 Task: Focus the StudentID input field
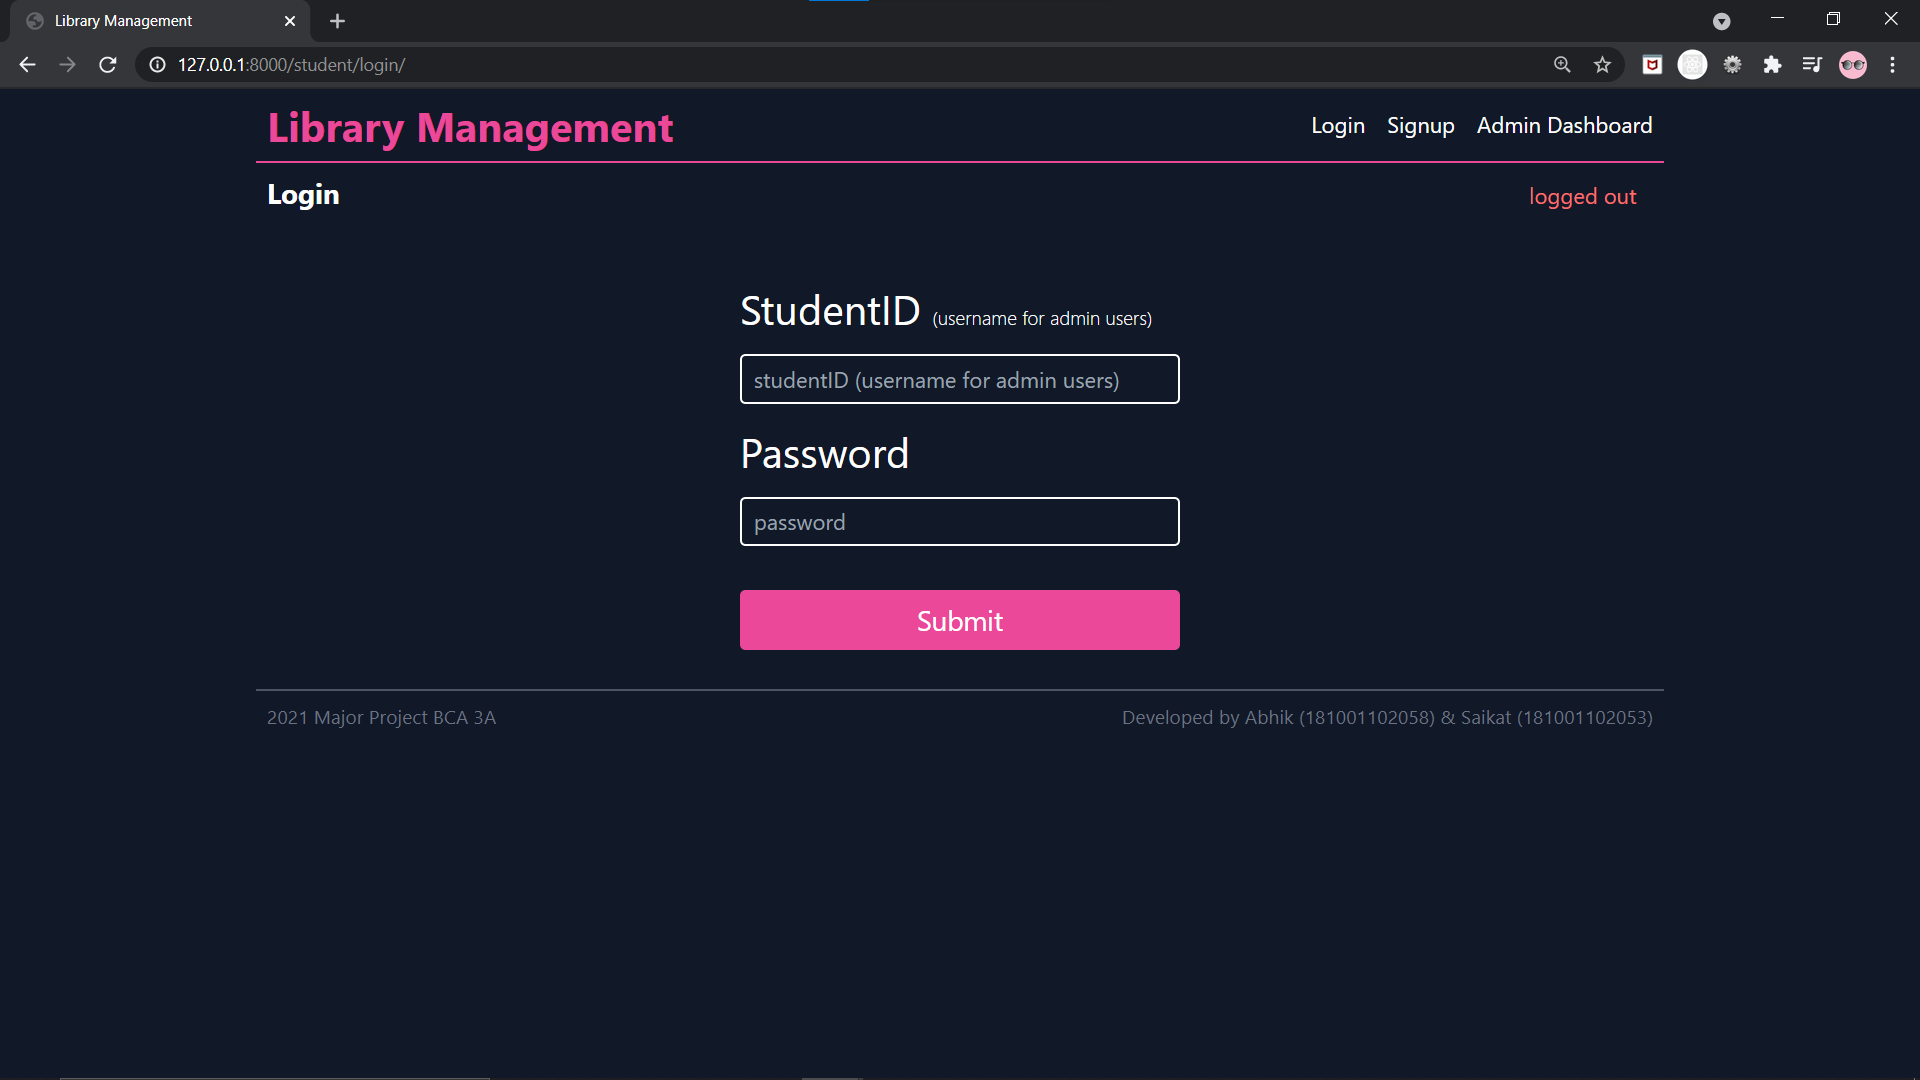point(959,380)
